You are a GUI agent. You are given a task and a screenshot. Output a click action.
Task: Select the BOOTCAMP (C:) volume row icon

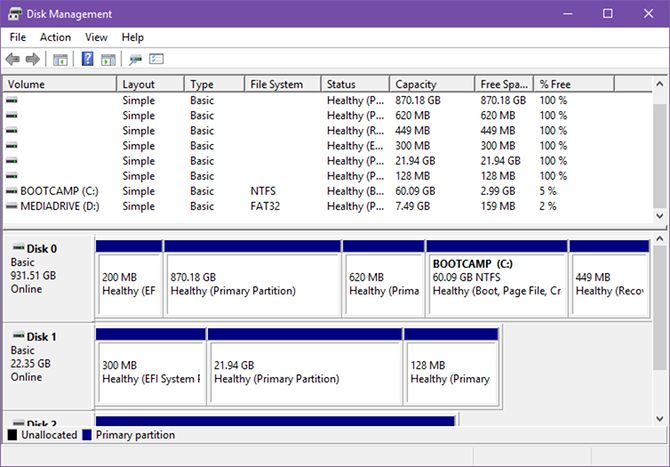coord(11,191)
